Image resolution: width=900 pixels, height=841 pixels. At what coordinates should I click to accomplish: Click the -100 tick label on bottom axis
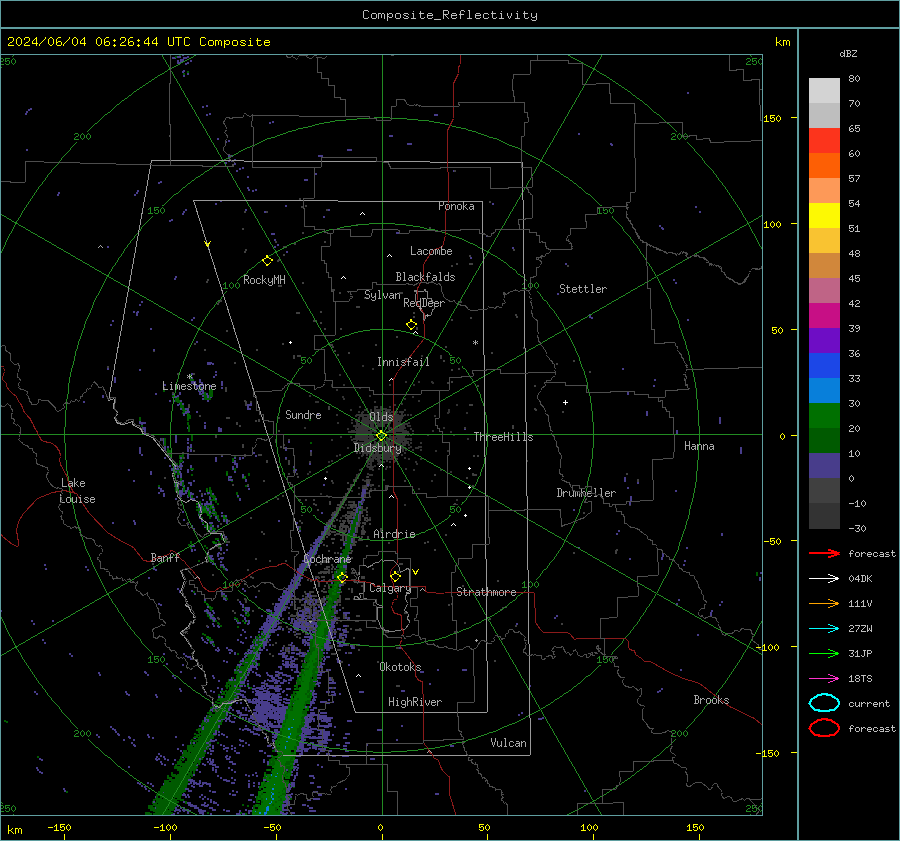[165, 827]
